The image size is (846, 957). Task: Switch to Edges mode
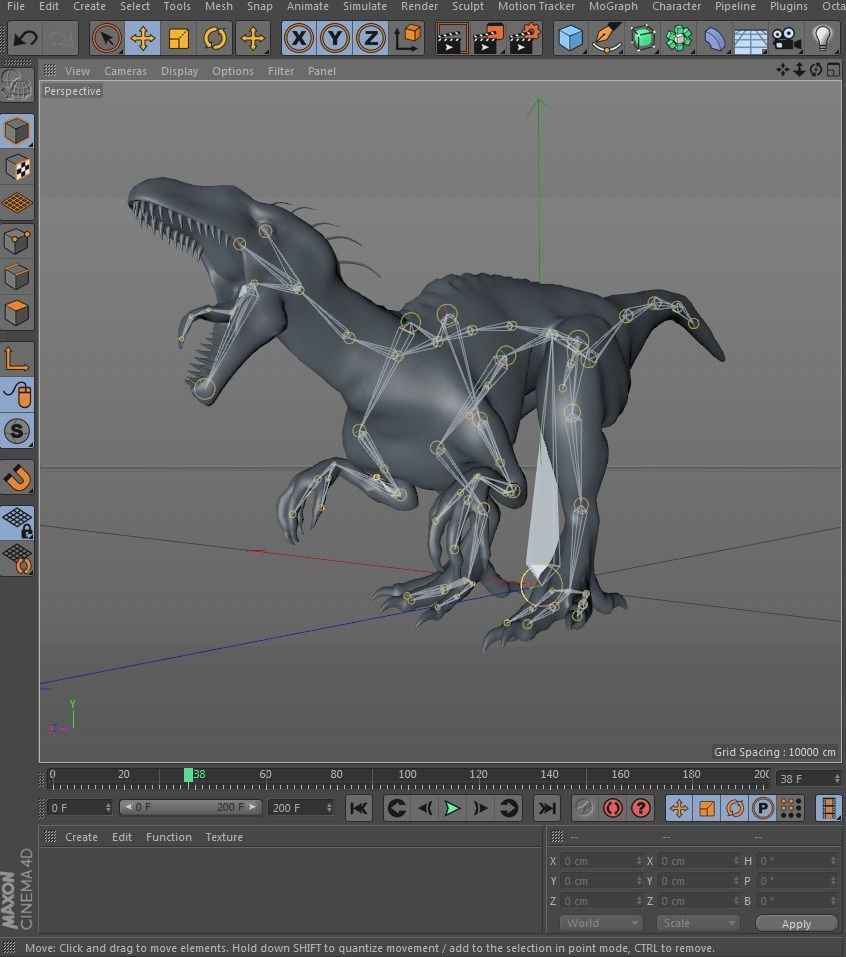pos(17,276)
